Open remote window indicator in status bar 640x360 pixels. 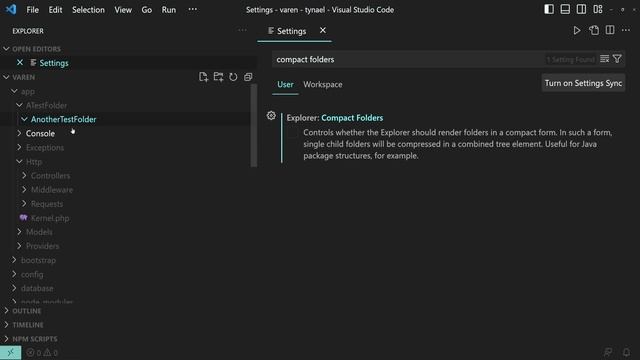tap(11, 352)
